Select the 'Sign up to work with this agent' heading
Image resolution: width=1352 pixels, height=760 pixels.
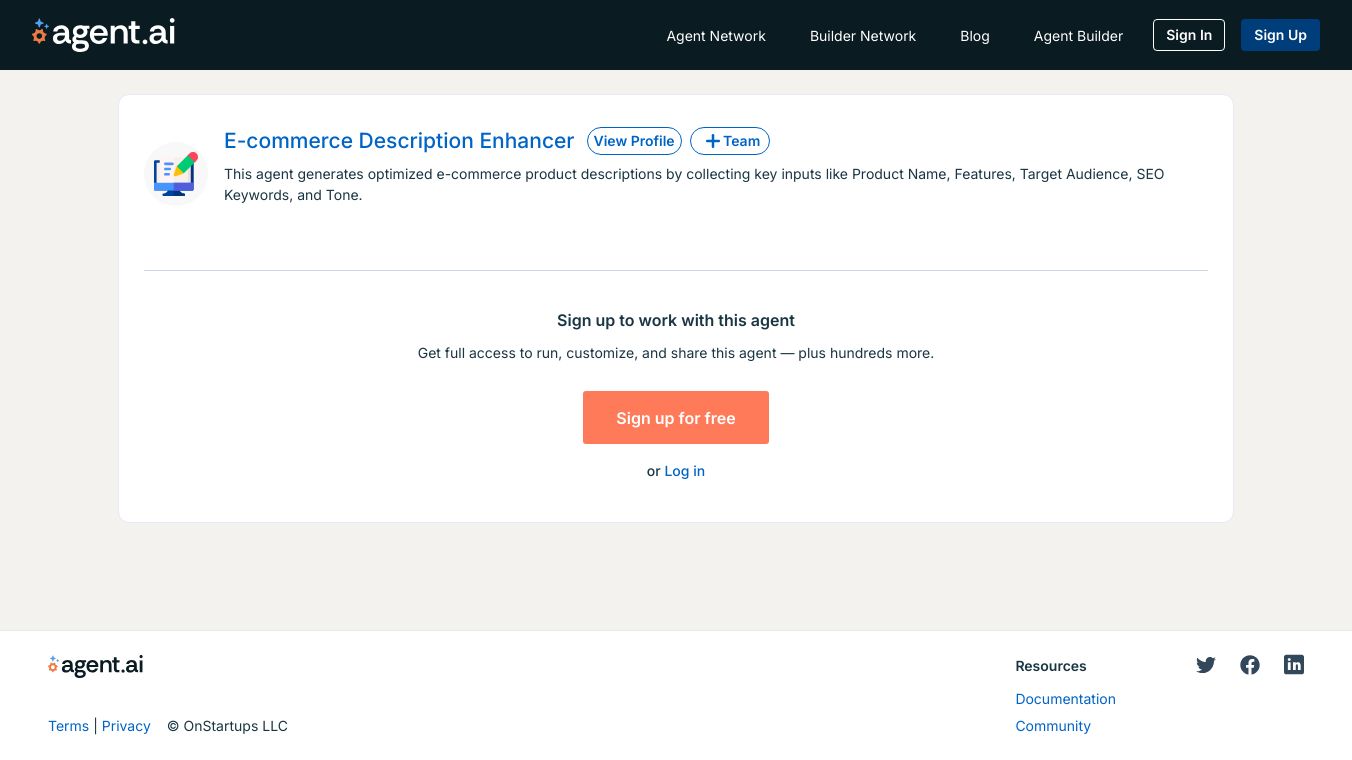pyautogui.click(x=676, y=321)
